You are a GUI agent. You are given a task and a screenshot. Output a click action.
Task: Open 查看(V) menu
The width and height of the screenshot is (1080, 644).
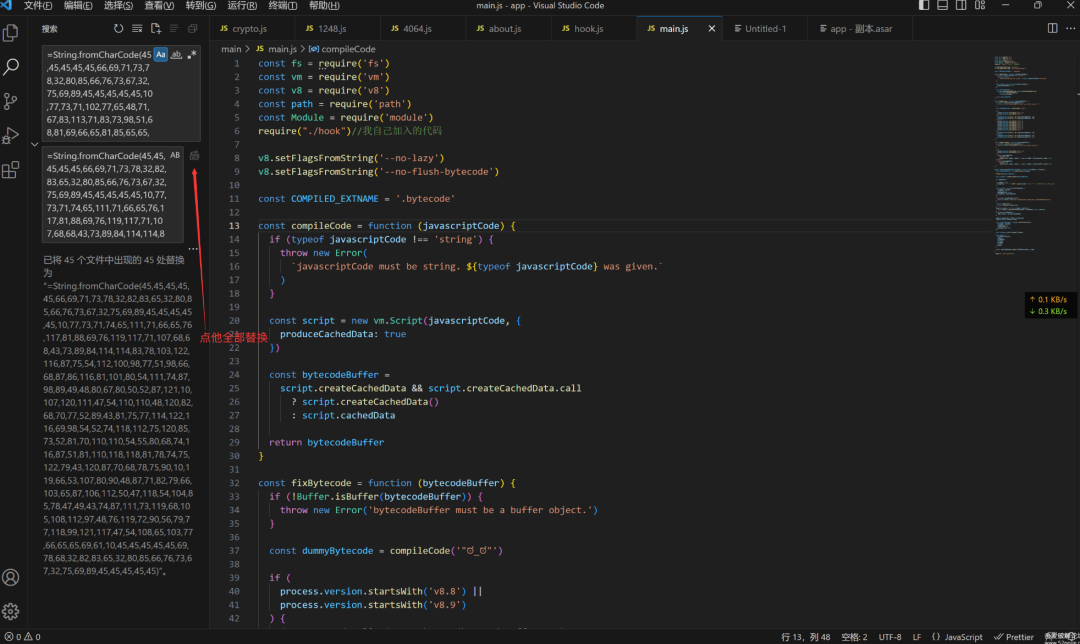159,6
